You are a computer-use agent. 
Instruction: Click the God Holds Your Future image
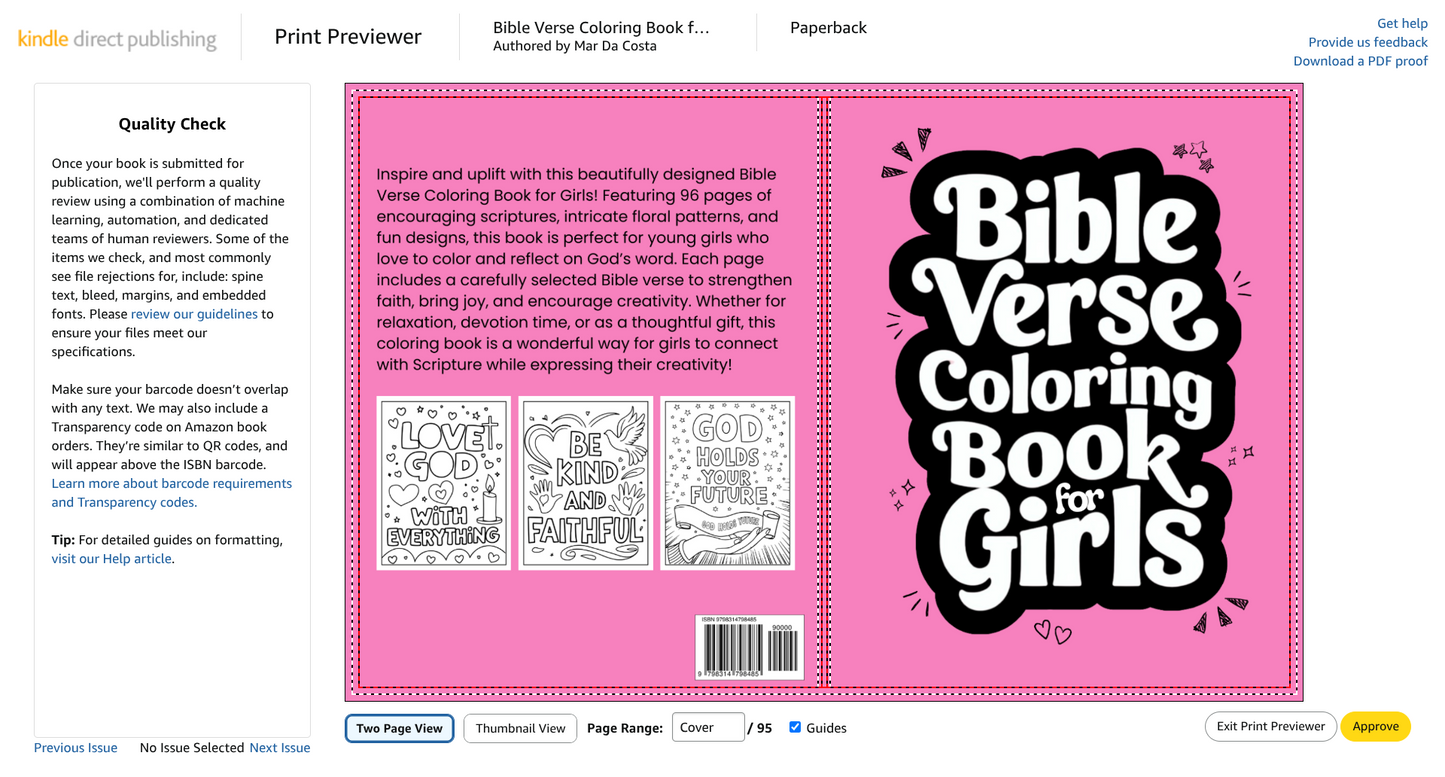coord(727,483)
